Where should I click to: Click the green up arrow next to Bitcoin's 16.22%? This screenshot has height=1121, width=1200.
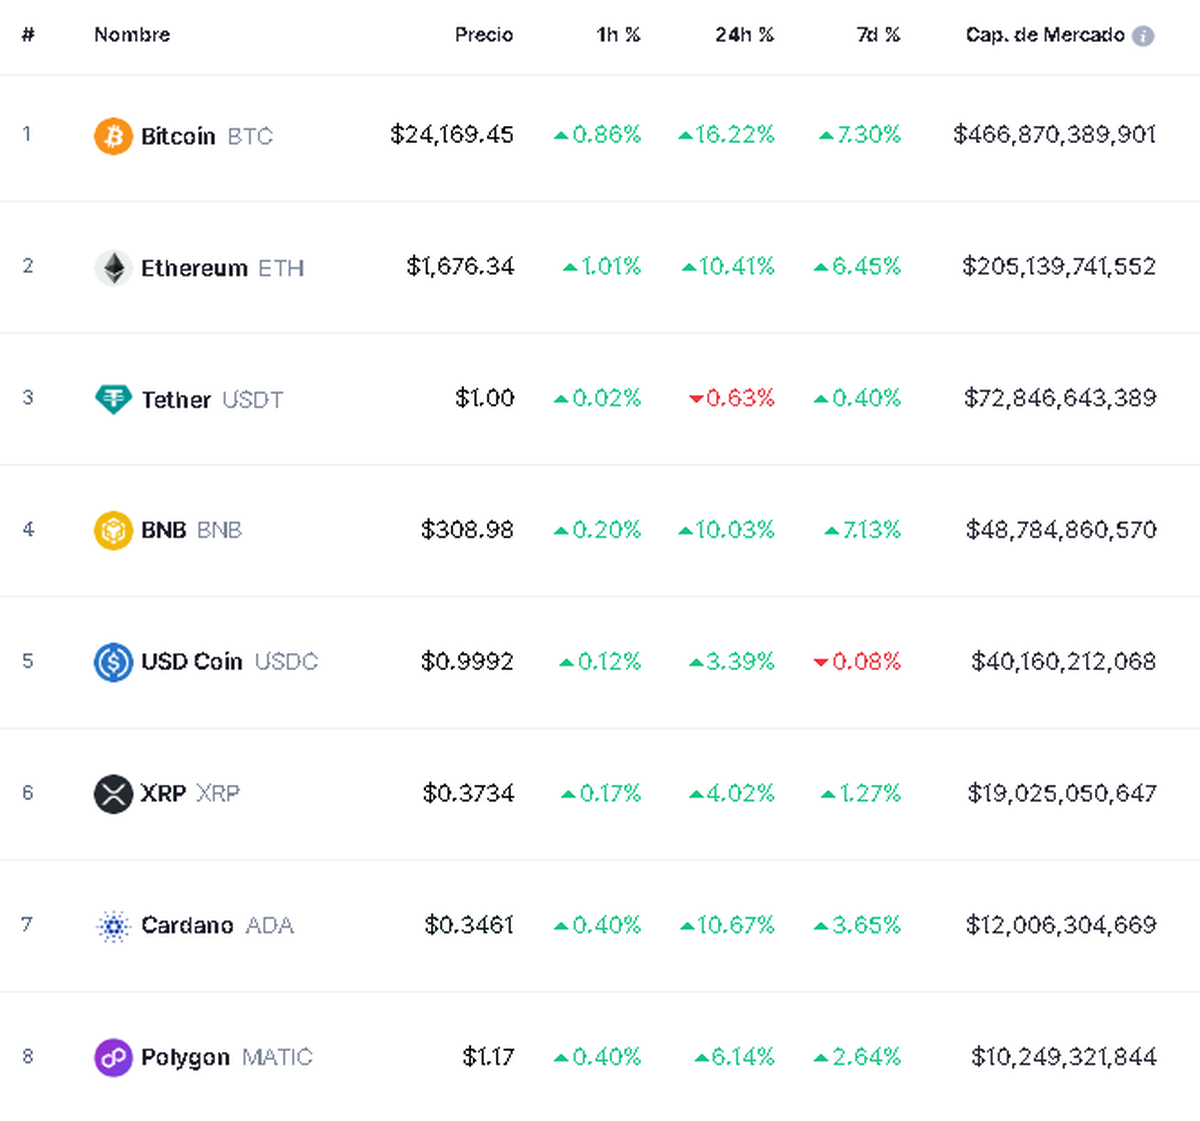click(x=688, y=134)
